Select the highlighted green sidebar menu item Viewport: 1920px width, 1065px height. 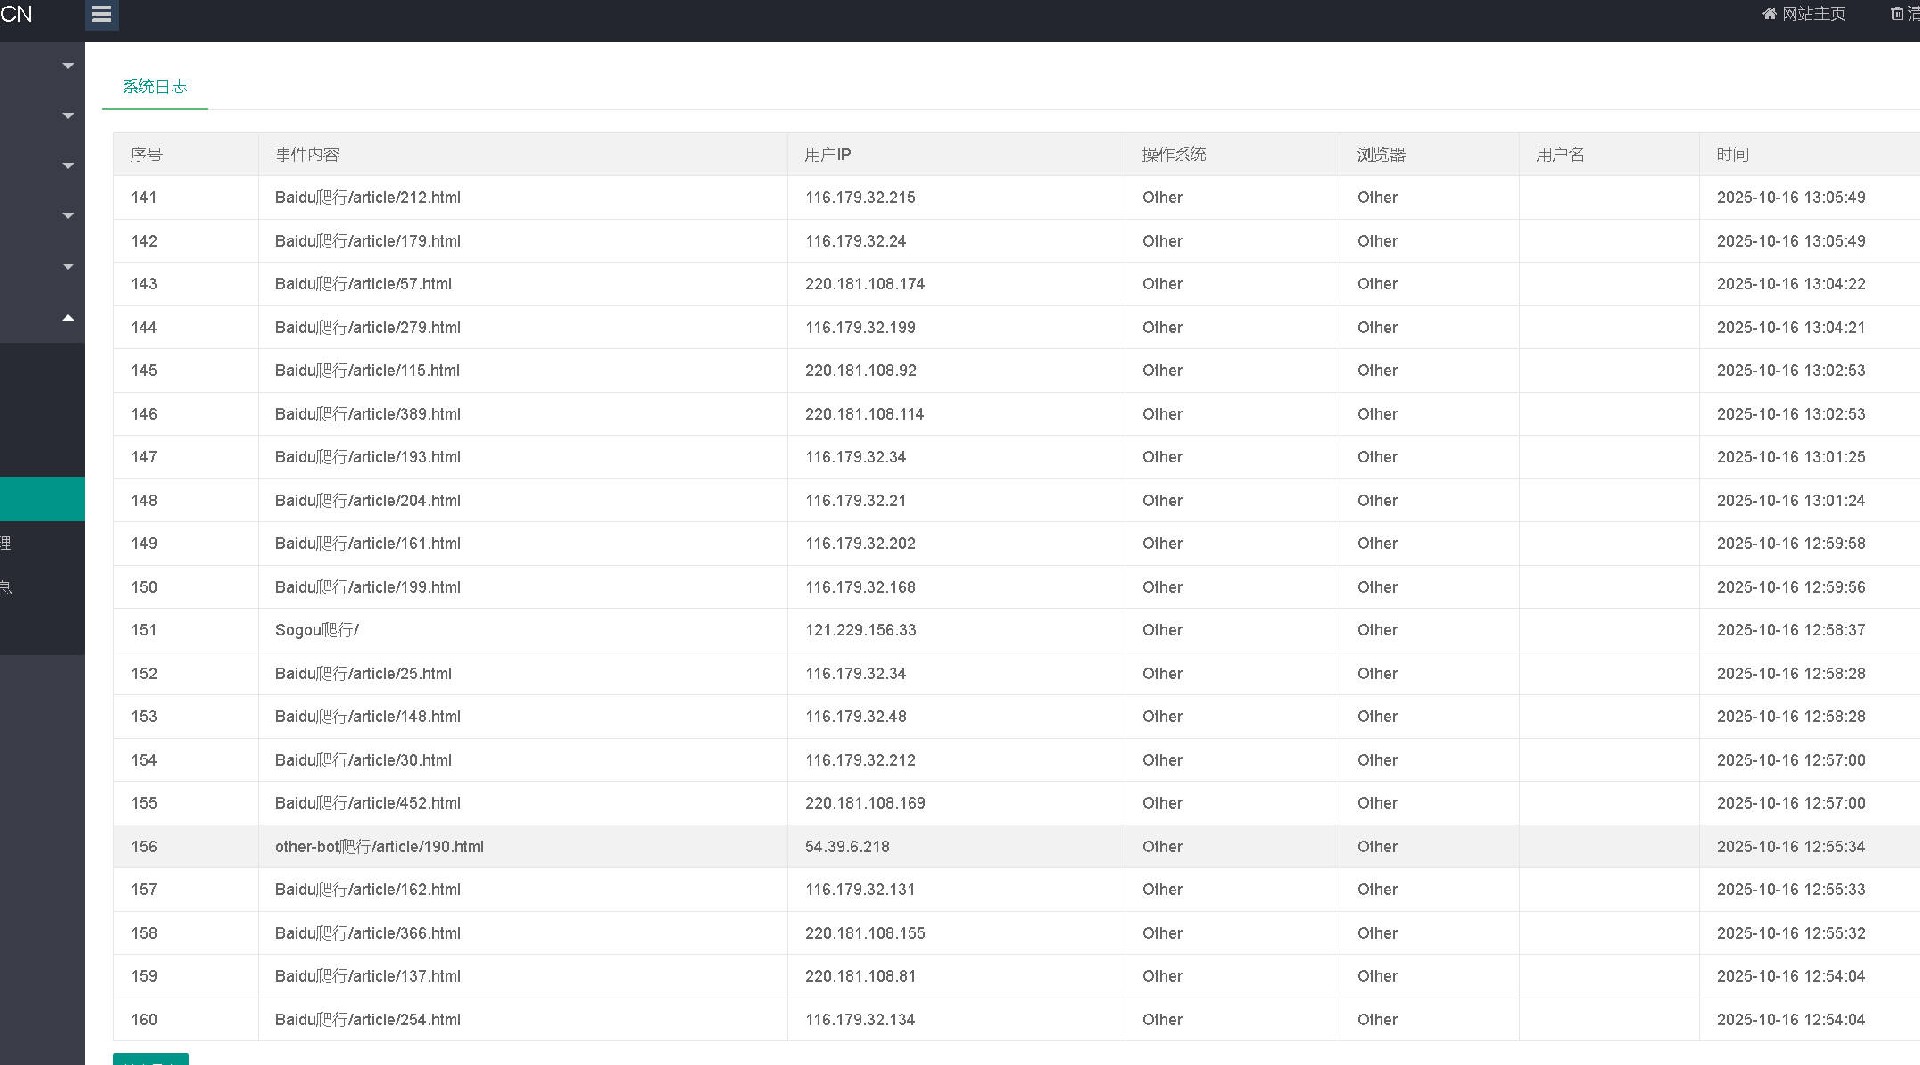point(42,499)
